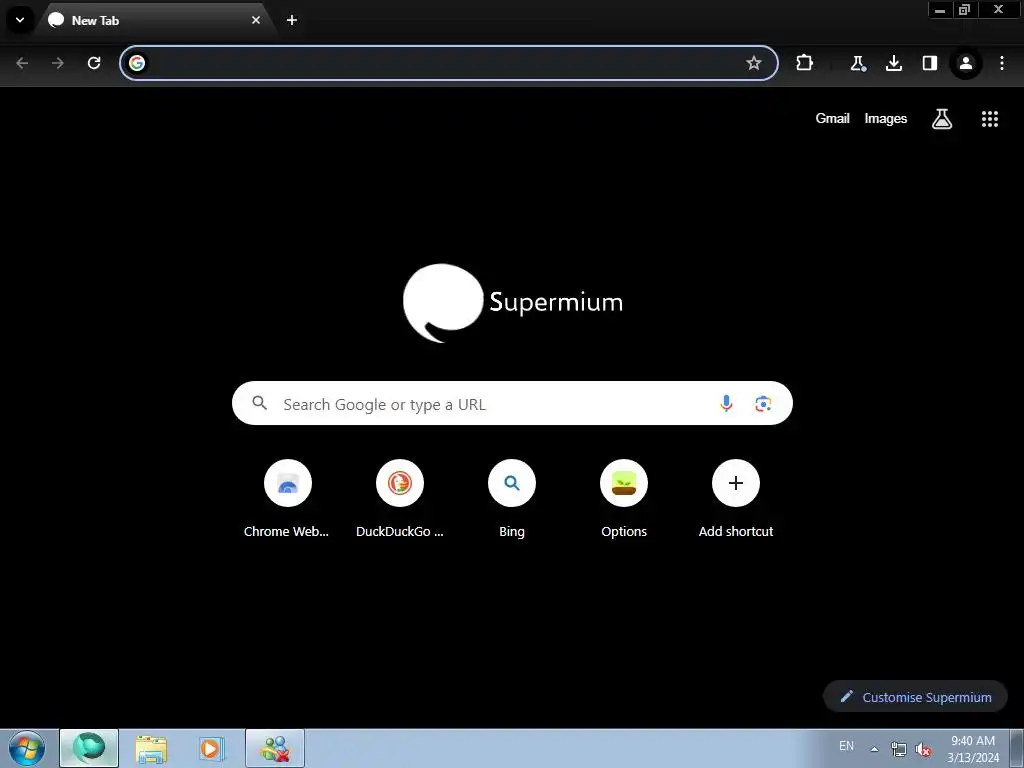Click the Customise Supermium button

[915, 697]
